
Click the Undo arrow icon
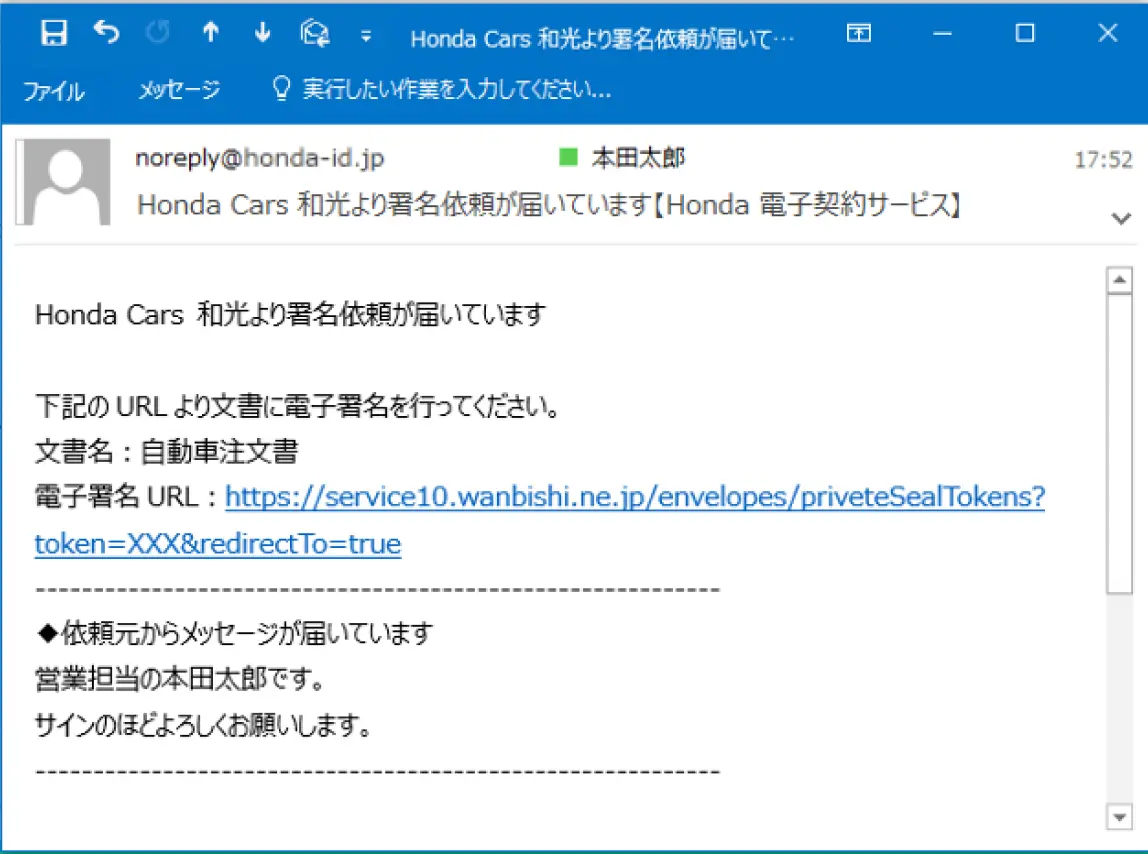106,32
